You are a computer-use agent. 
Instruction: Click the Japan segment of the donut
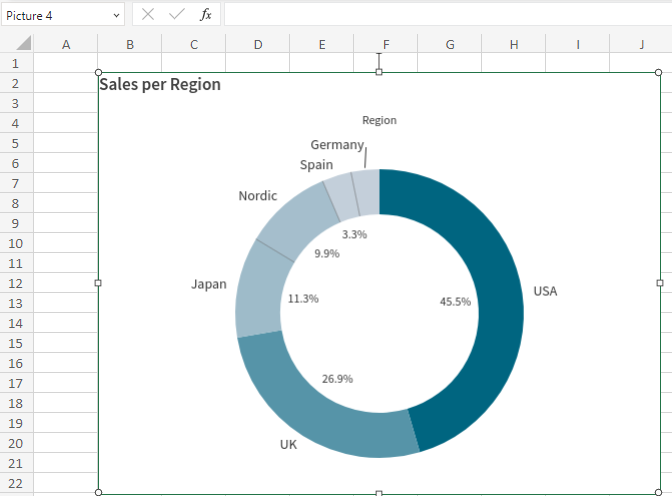(258, 290)
